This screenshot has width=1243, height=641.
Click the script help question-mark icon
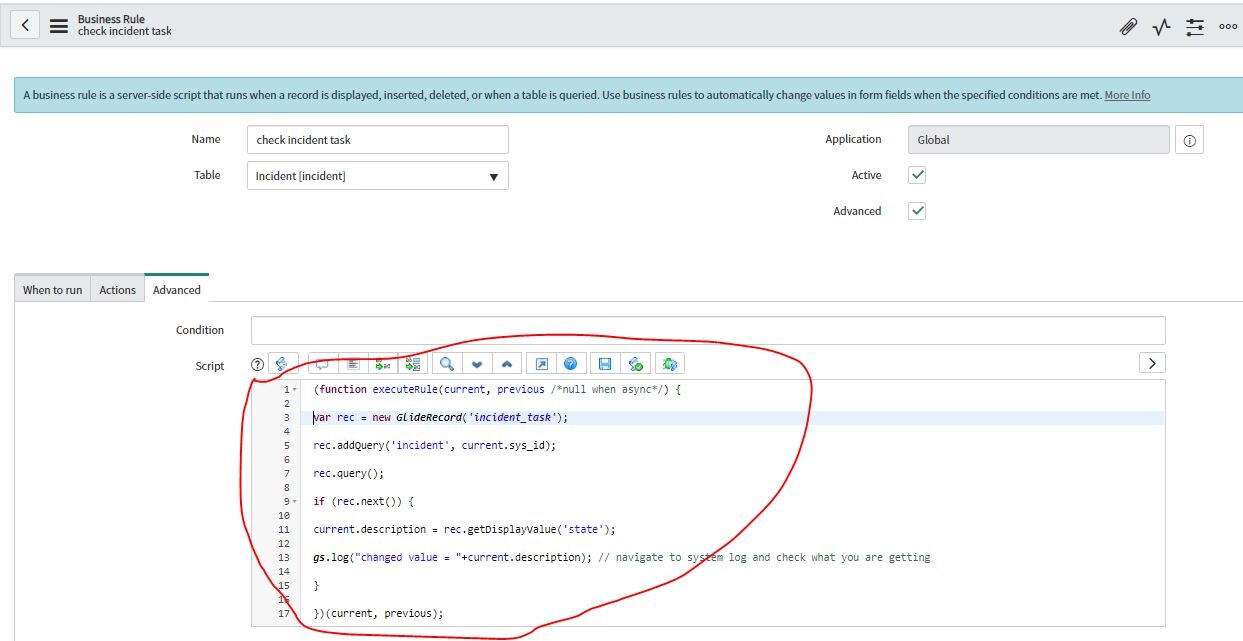click(x=257, y=365)
